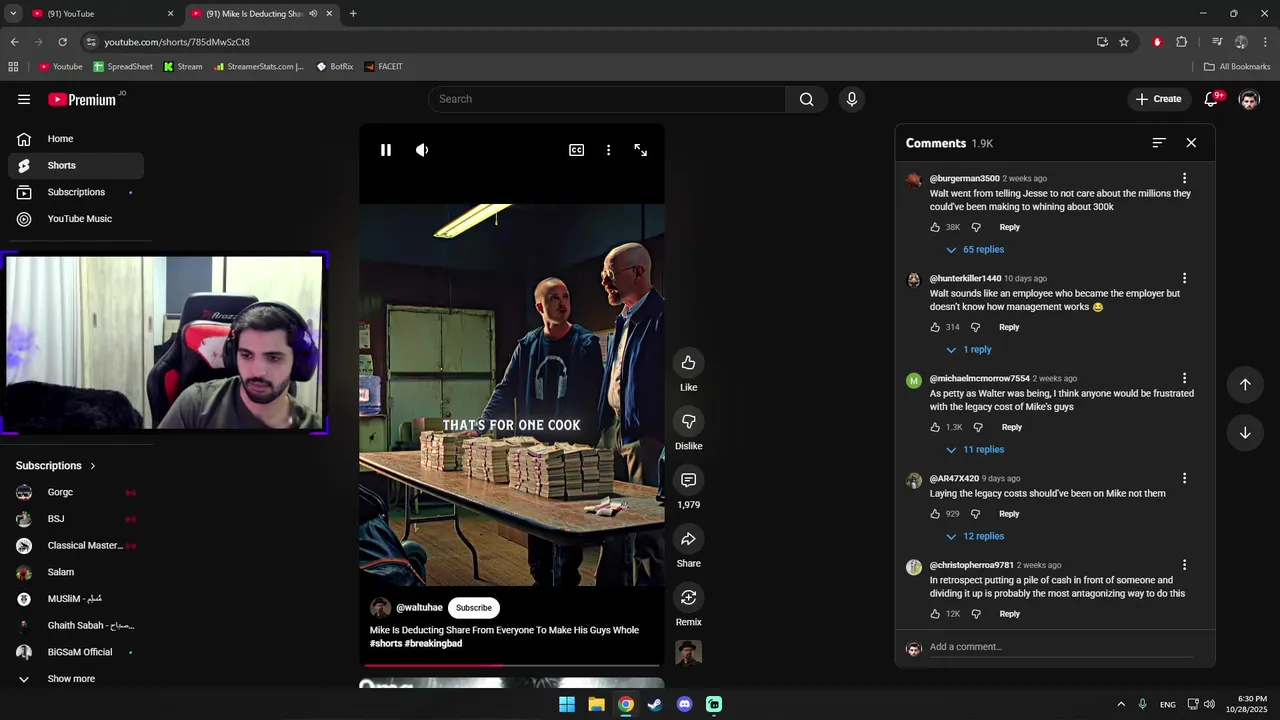Dislike the Breaking Bad Short
The width and height of the screenshot is (1280, 720).
click(688, 421)
